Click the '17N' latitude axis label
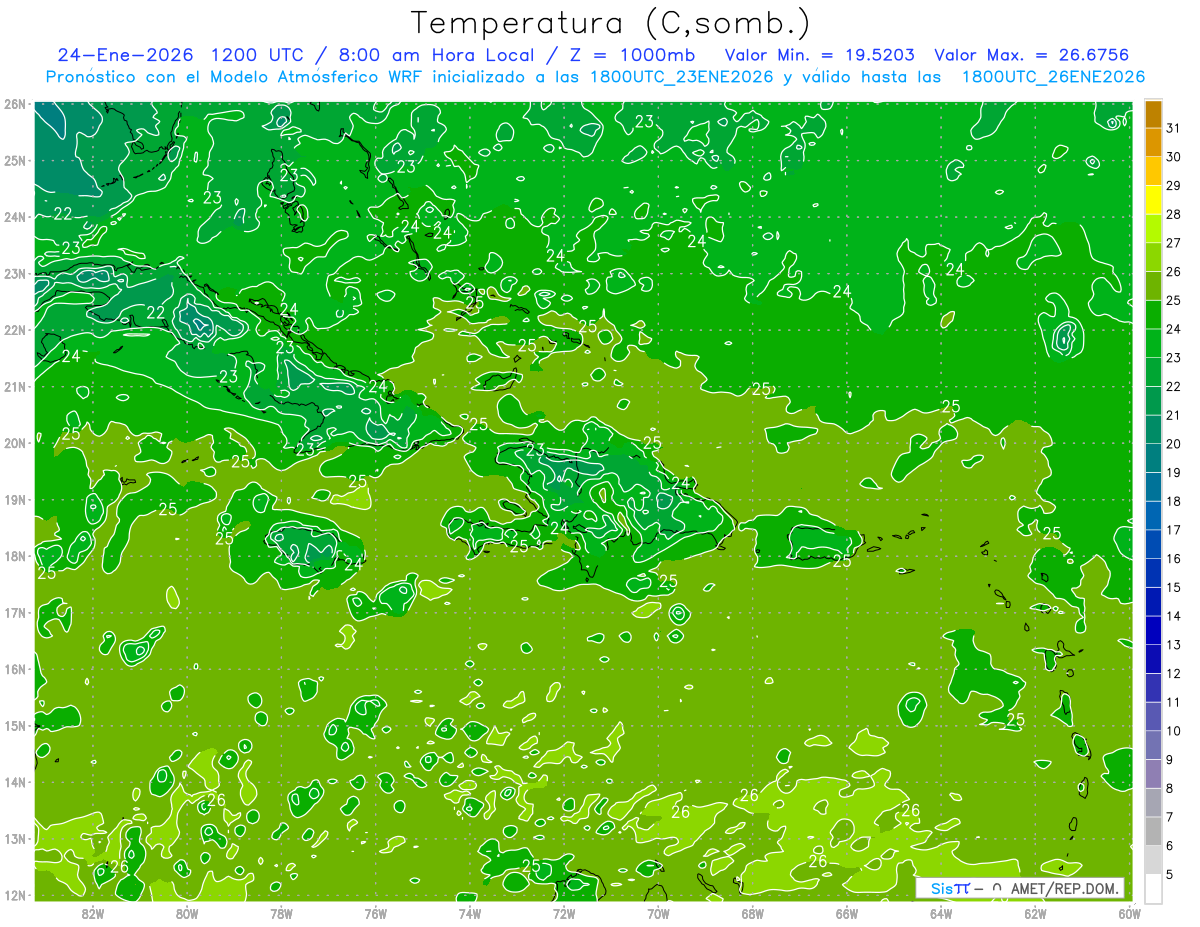The image size is (1200, 927). 15,613
